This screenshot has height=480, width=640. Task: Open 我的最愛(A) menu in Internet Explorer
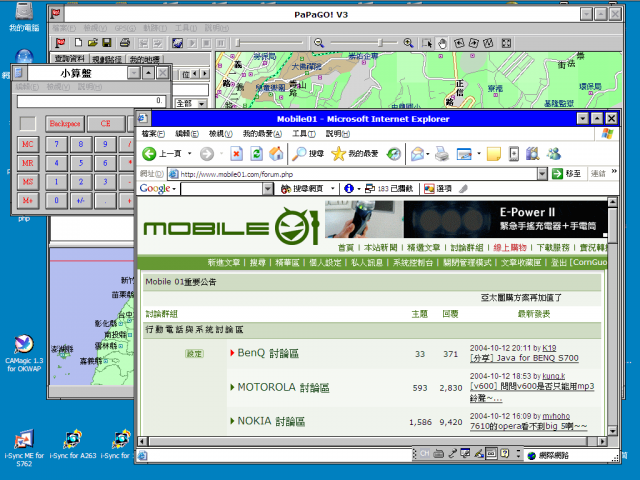click(x=262, y=133)
